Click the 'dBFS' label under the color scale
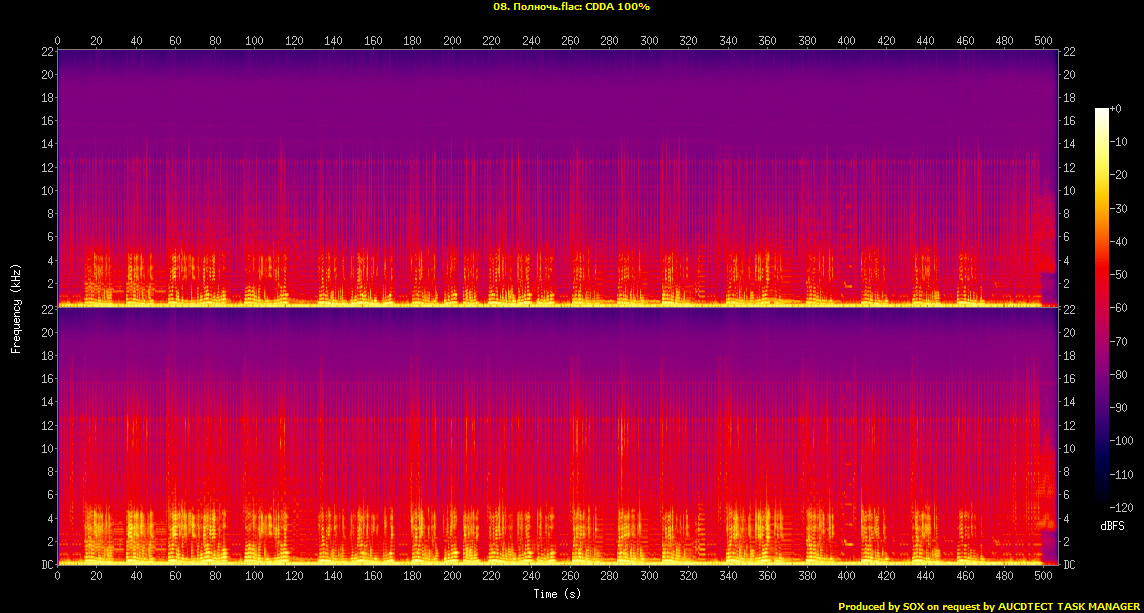 click(x=1112, y=525)
